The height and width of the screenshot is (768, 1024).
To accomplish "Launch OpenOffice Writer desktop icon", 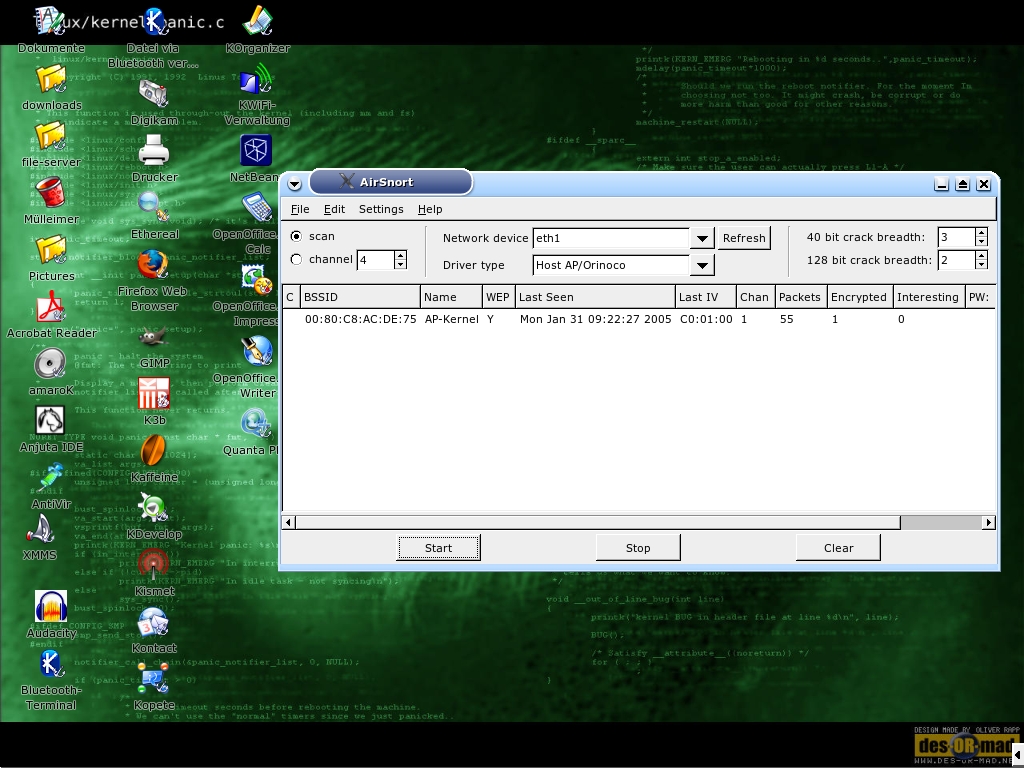I will (x=257, y=351).
